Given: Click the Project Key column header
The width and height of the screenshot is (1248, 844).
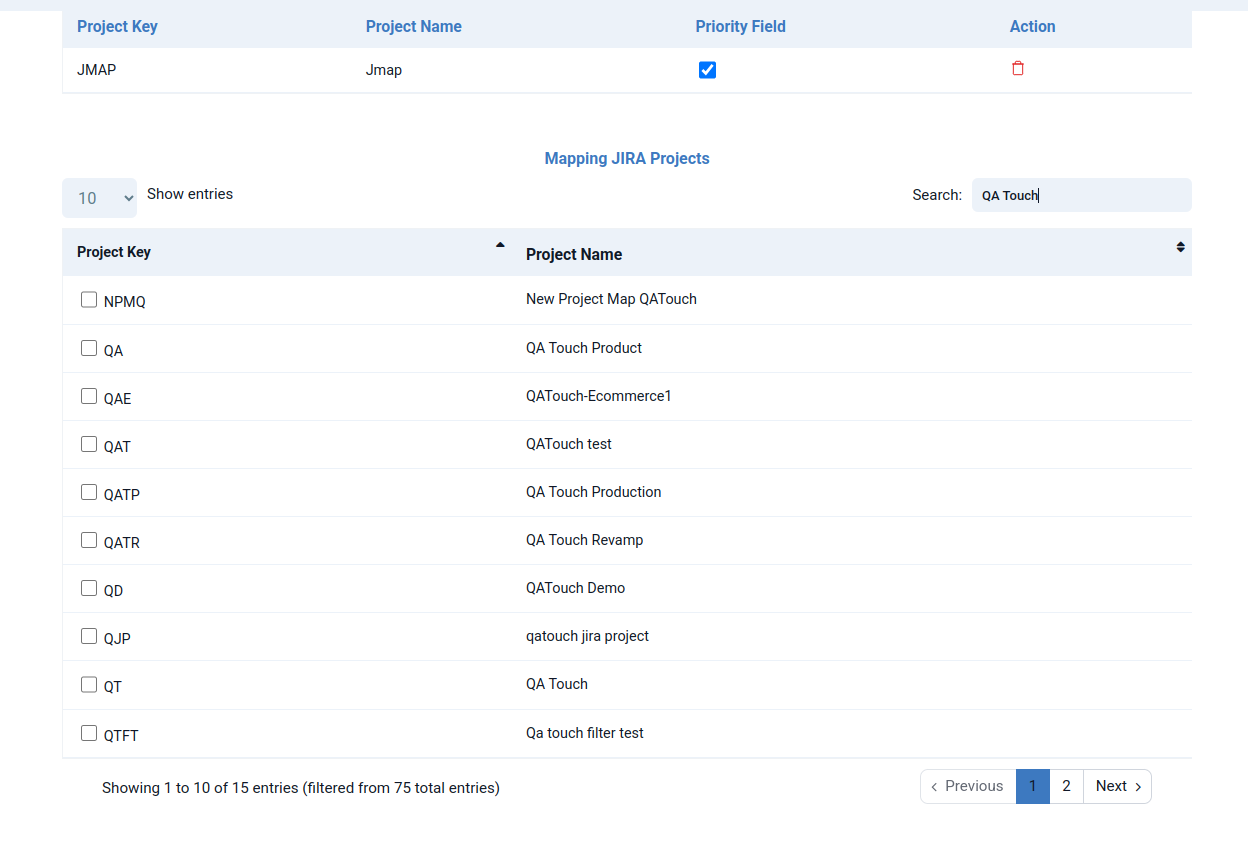Looking at the screenshot, I should 114,252.
